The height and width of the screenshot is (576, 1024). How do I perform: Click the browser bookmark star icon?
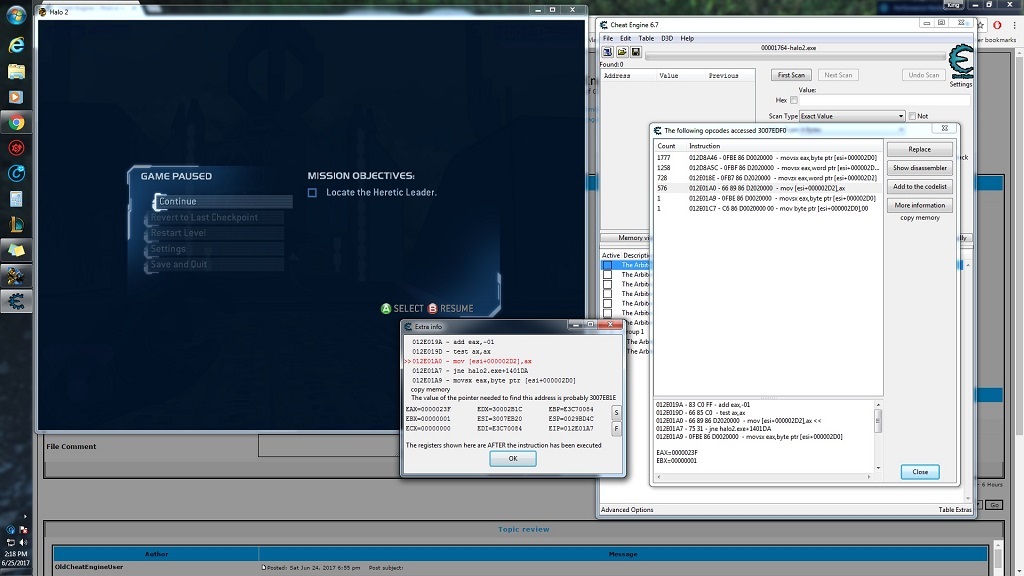[980, 25]
